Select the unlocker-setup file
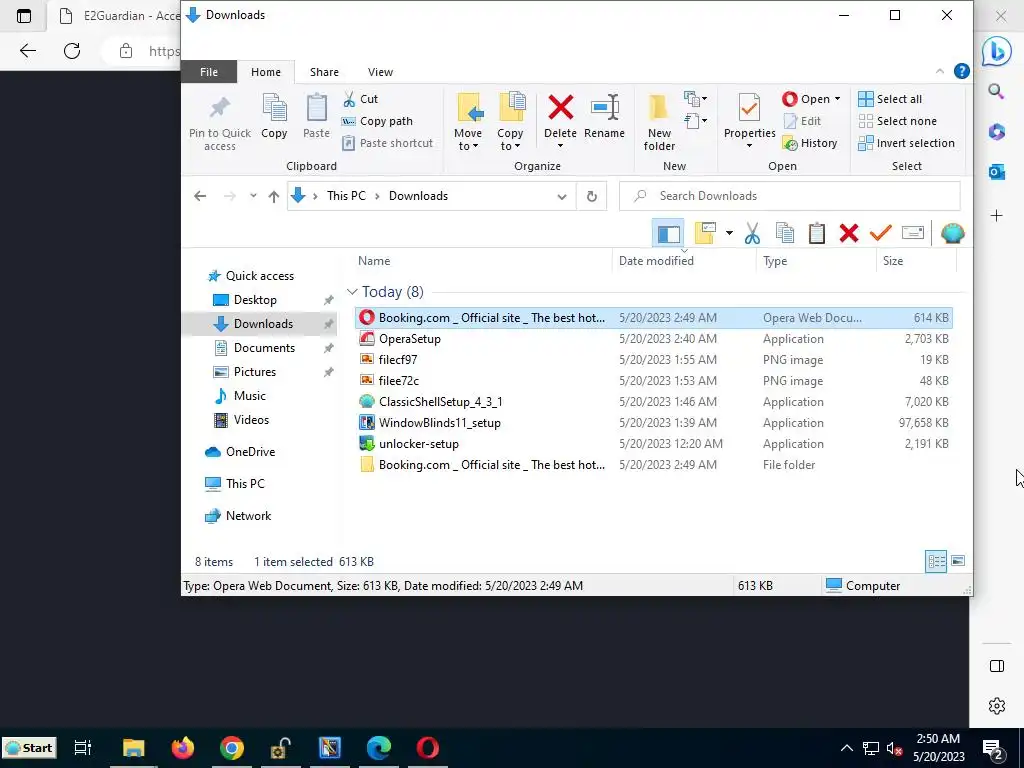The image size is (1024, 768). coord(653,443)
